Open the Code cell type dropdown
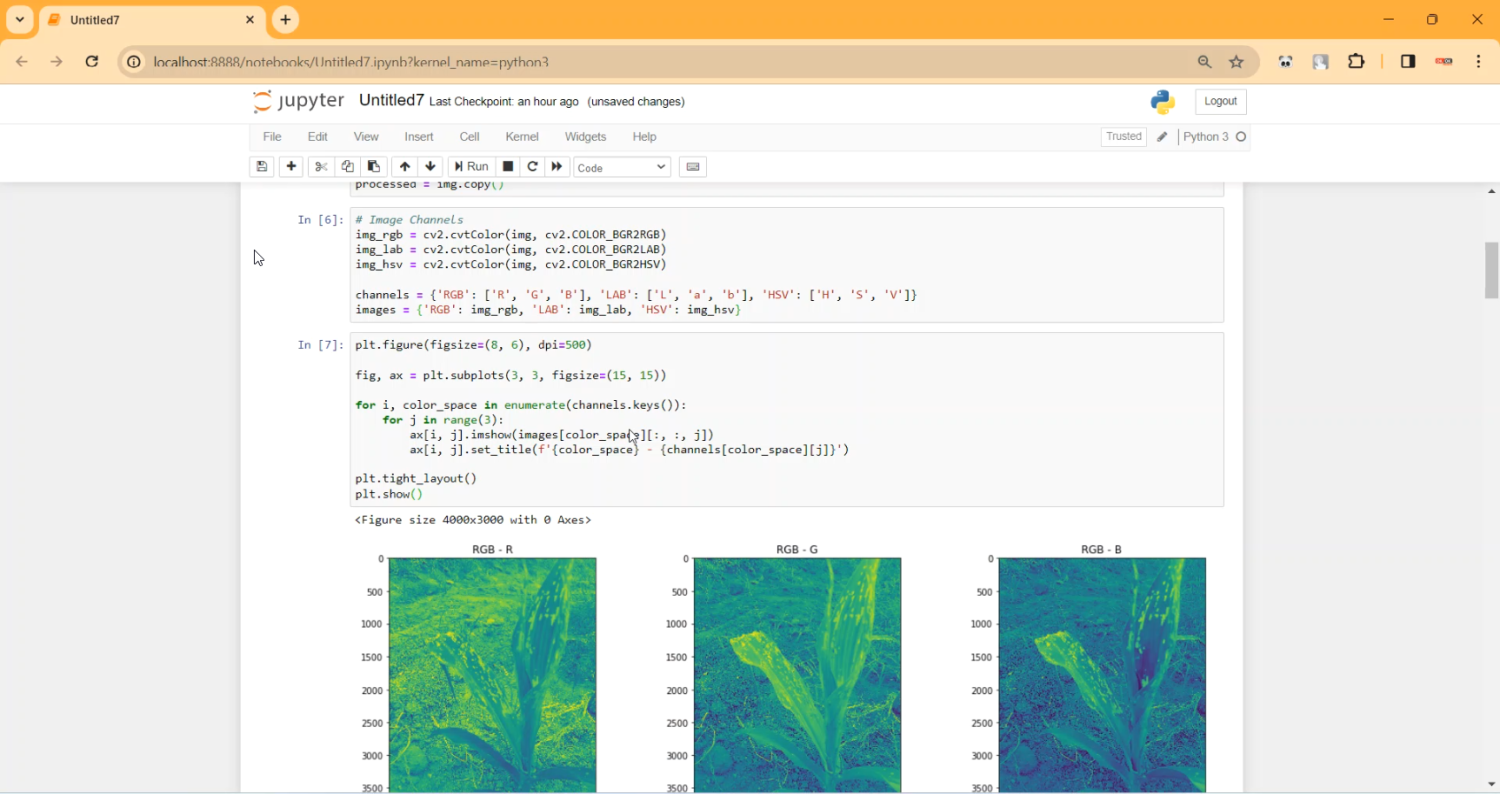The width and height of the screenshot is (1500, 794). point(621,167)
